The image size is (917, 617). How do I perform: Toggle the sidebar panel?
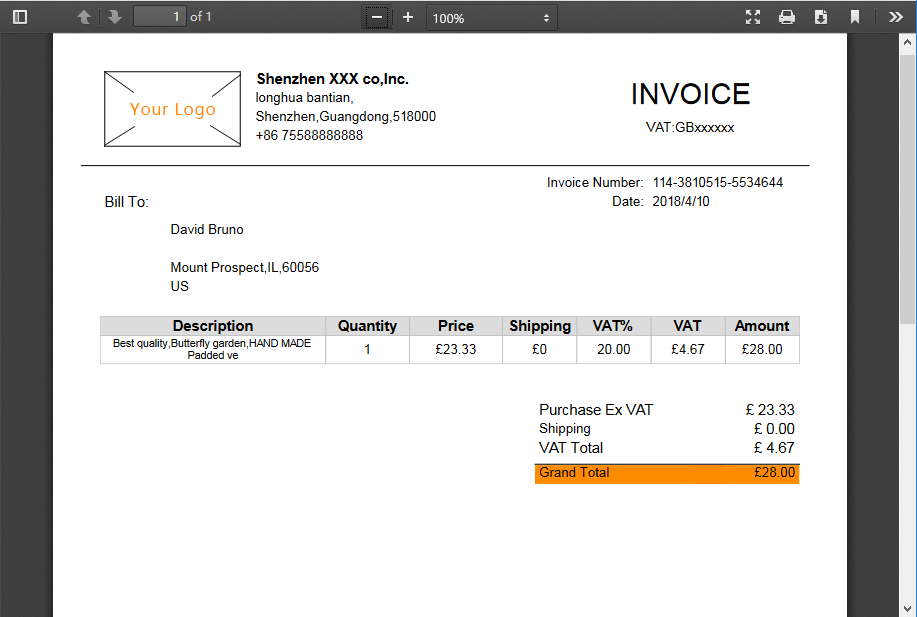coord(20,17)
